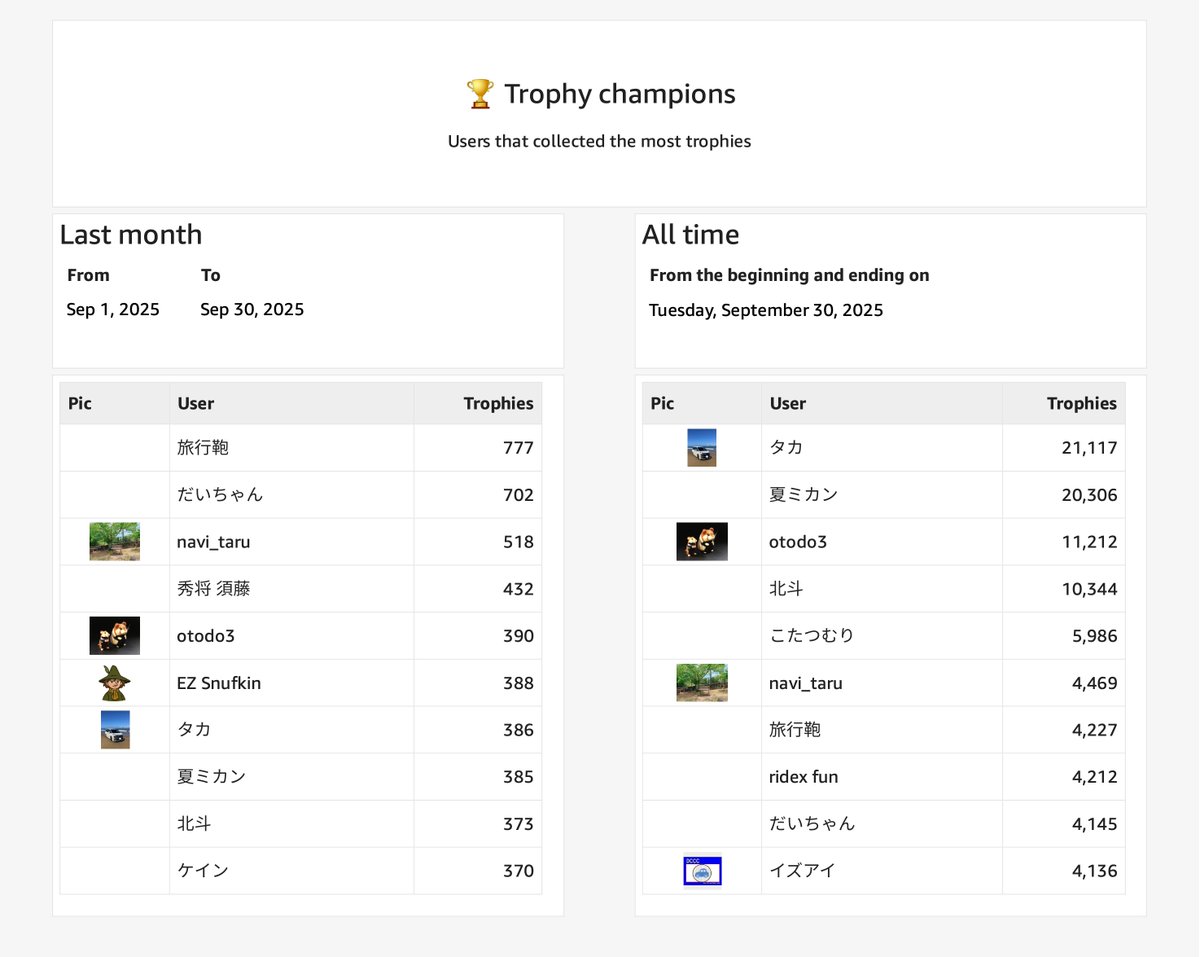Image resolution: width=1200 pixels, height=957 pixels.
Task: Click 'From the beginning and ending on' label
Action: click(789, 276)
